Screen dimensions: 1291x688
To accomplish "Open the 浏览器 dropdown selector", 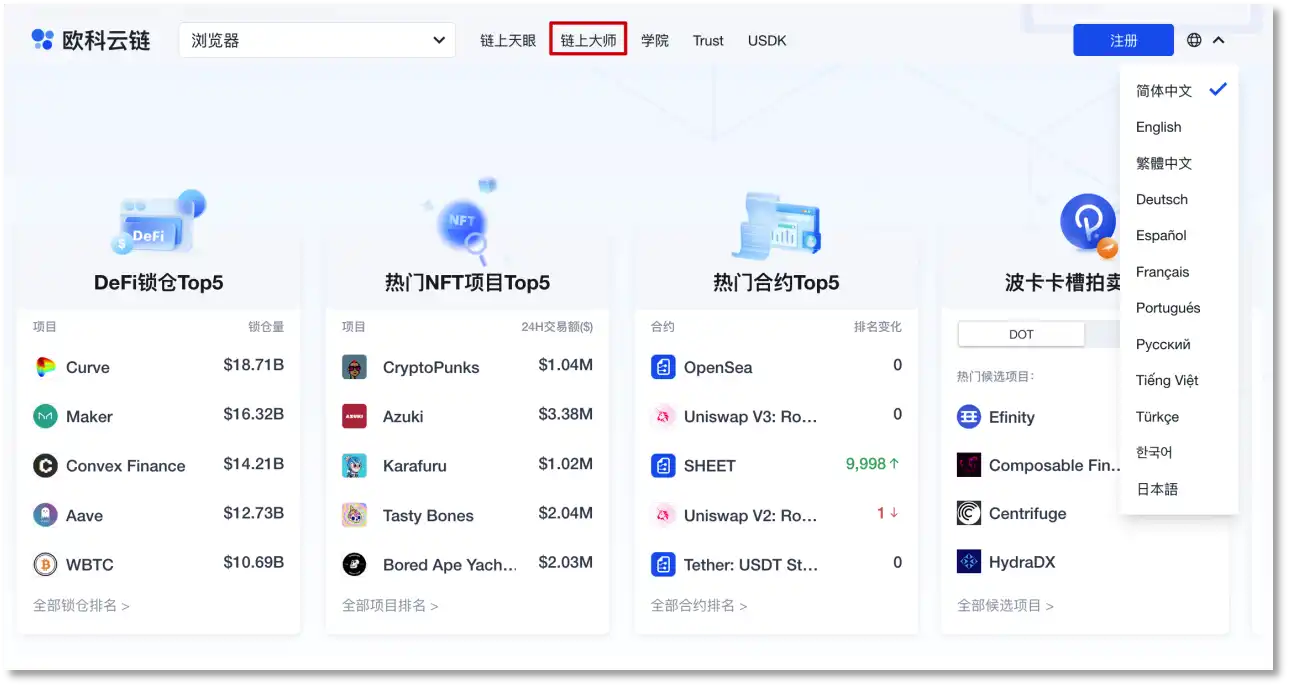I will click(x=317, y=40).
